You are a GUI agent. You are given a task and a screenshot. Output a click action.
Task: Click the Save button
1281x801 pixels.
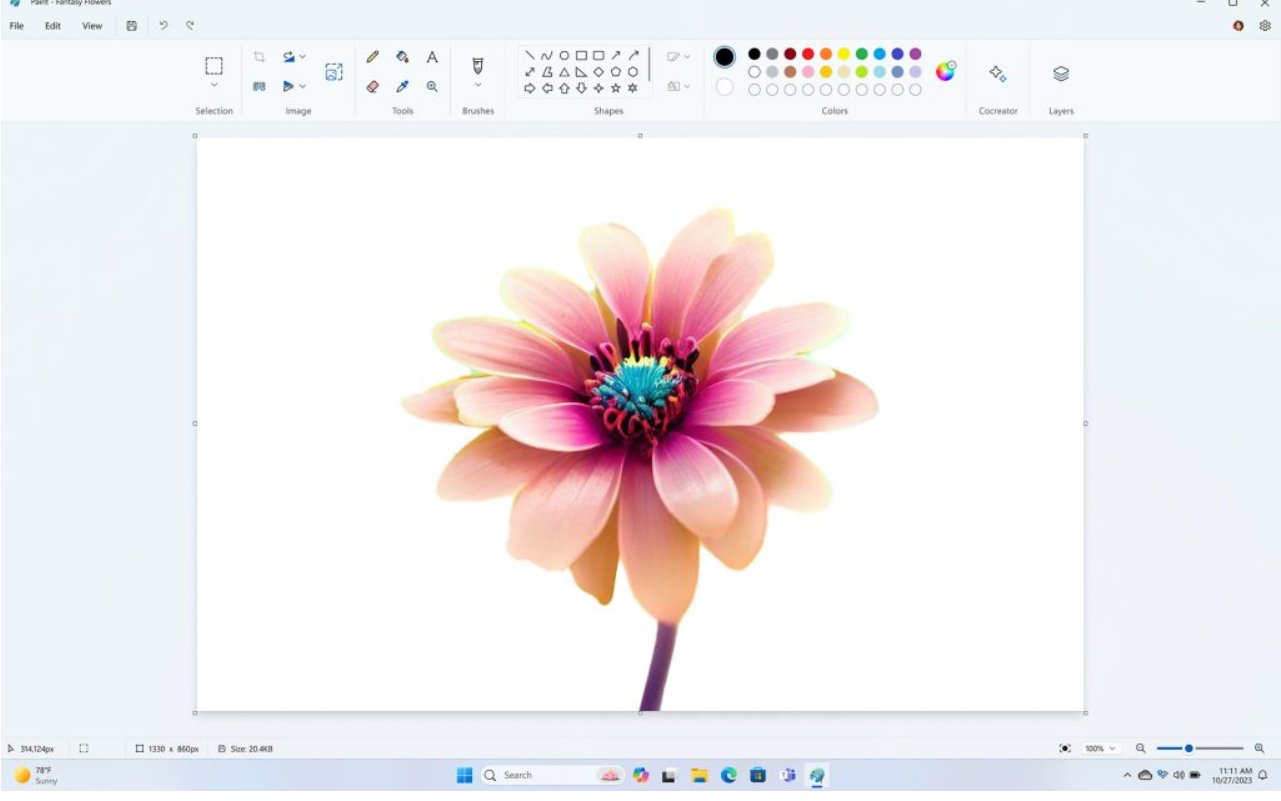131,26
